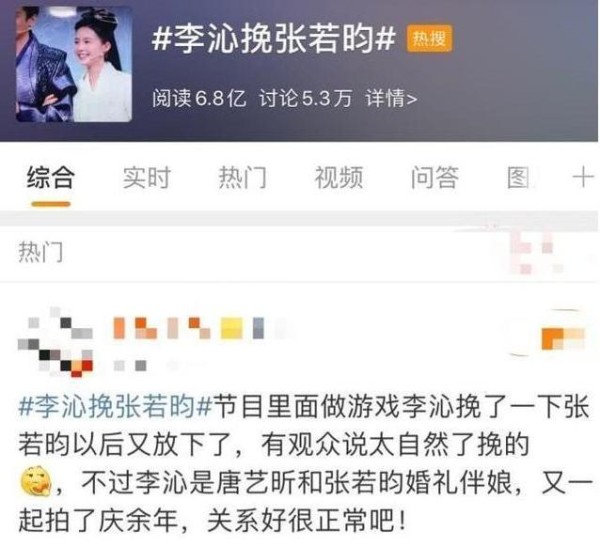
Task: Open the main #李沁挽张若昀# topic title
Action: pos(274,38)
